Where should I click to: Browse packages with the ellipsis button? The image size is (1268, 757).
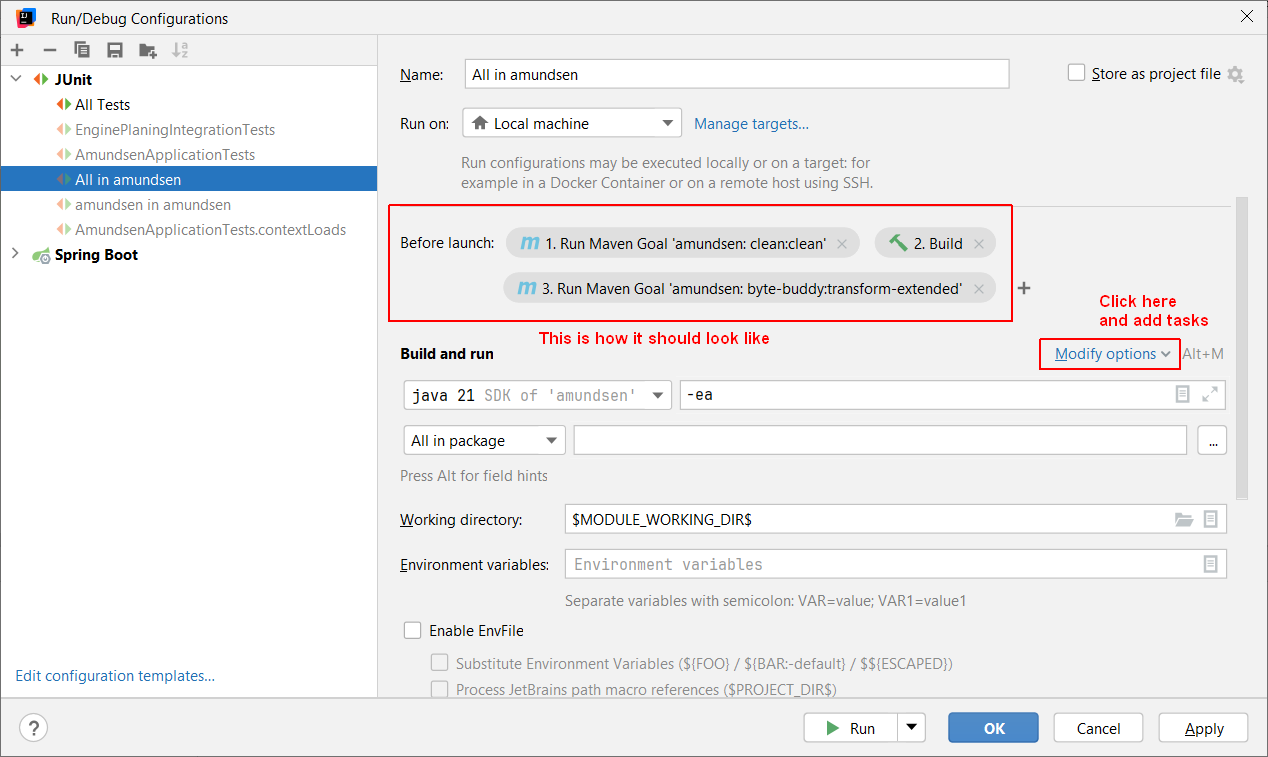coord(1213,441)
